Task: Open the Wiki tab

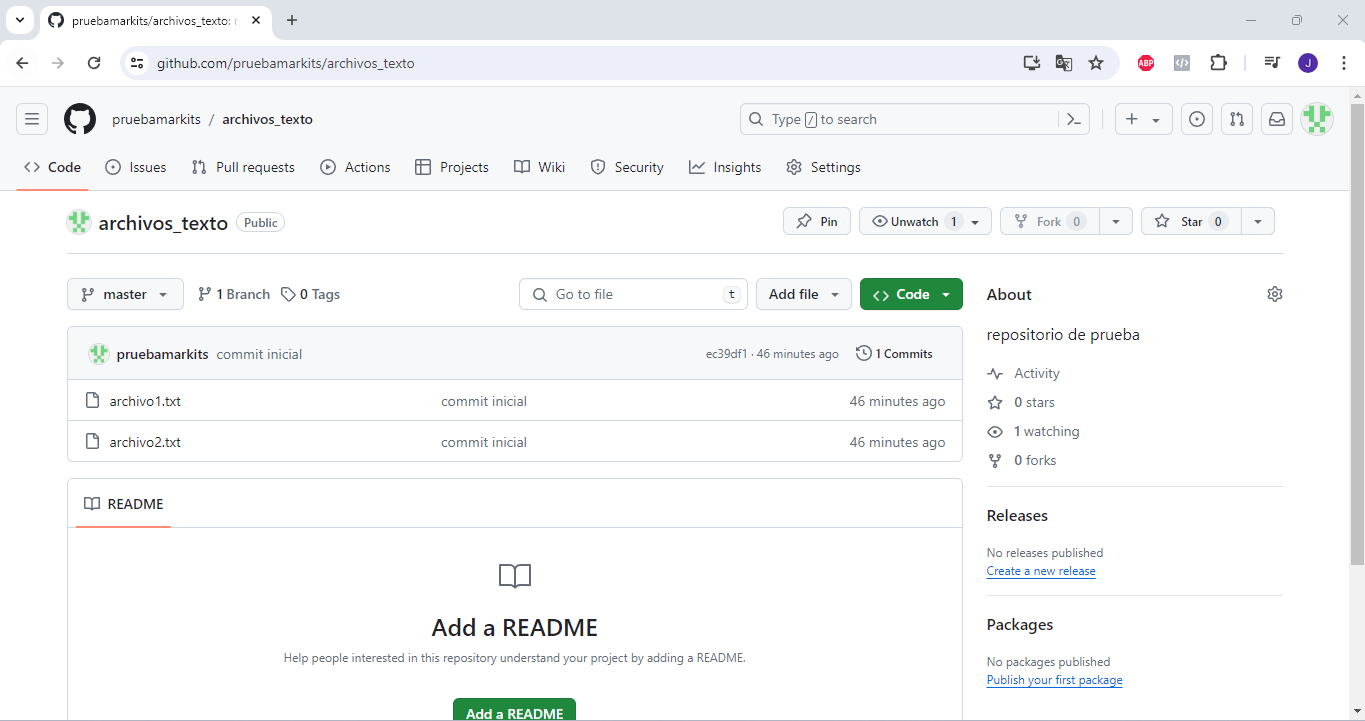Action: point(540,167)
